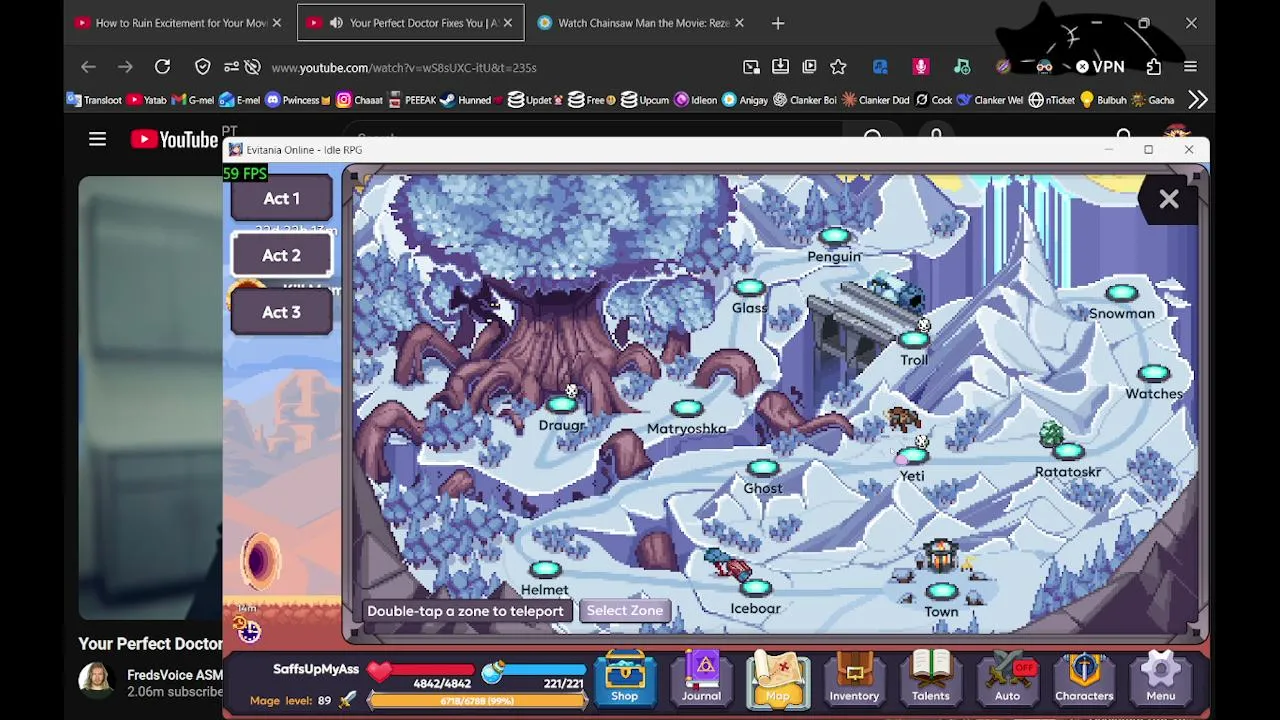
Task: Open the Transloot bookmark
Action: coord(94,100)
